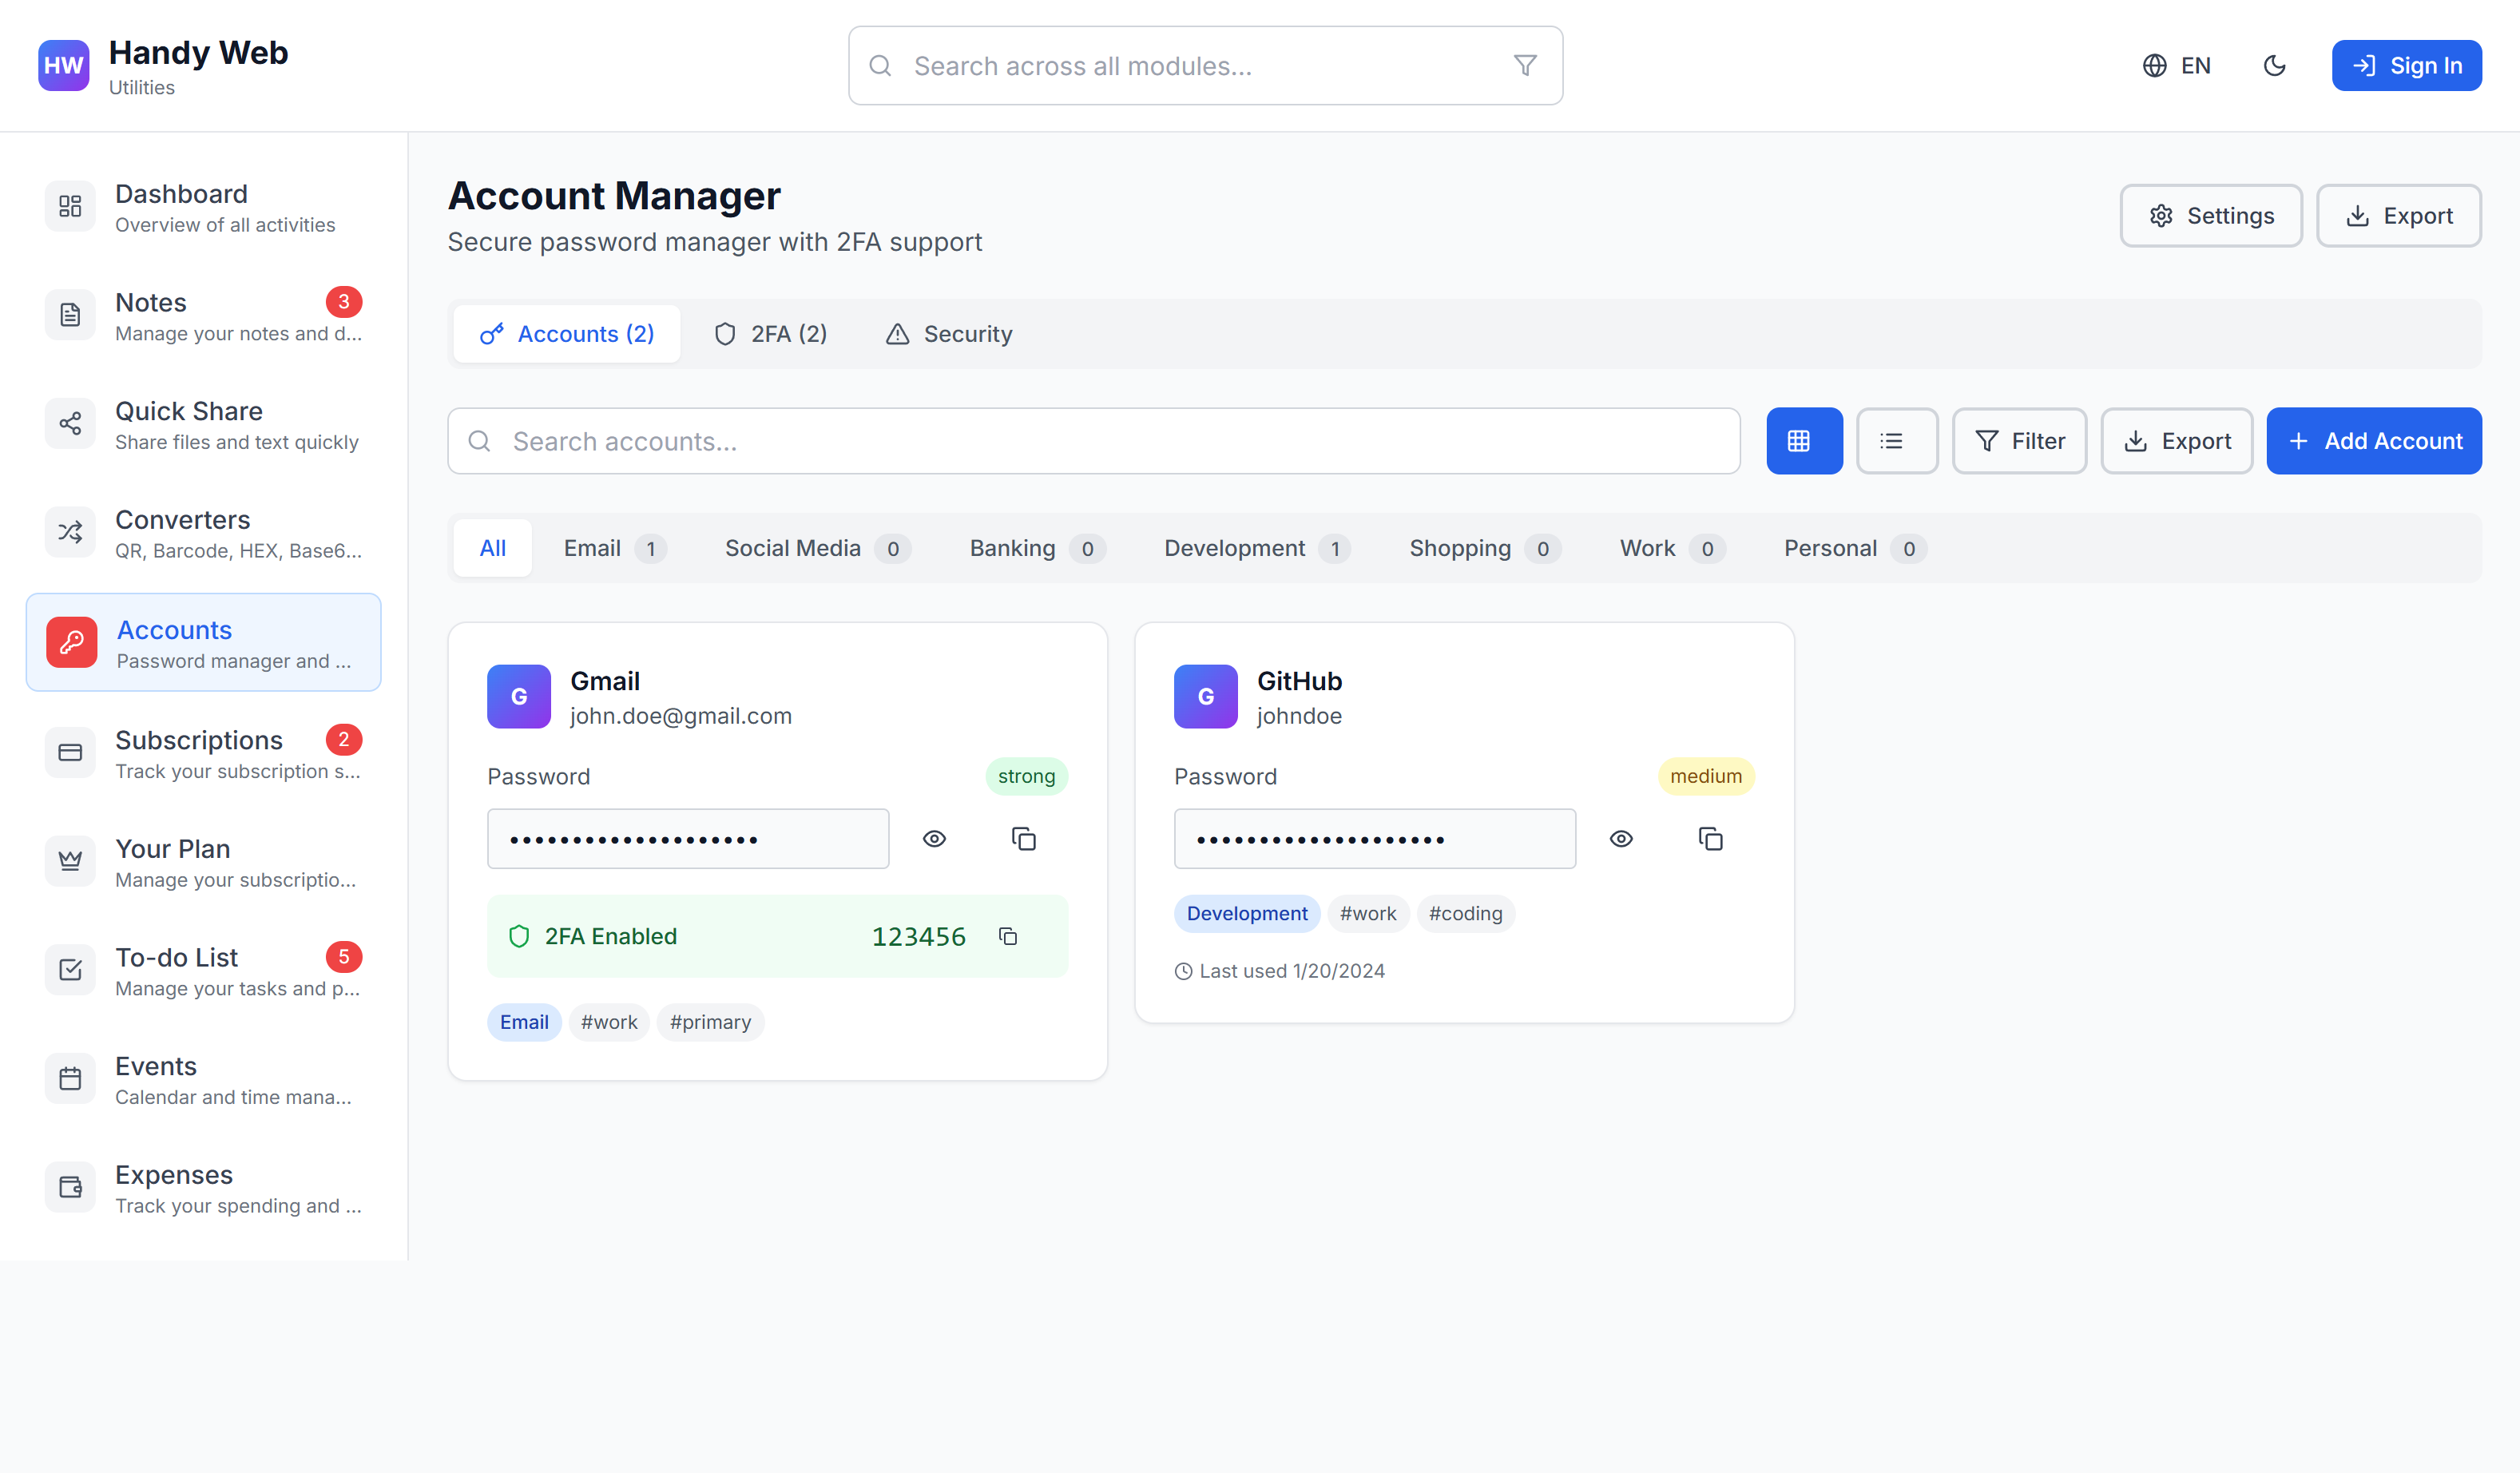Show the Gmail password with eye icon
2520x1473 pixels.
934,839
